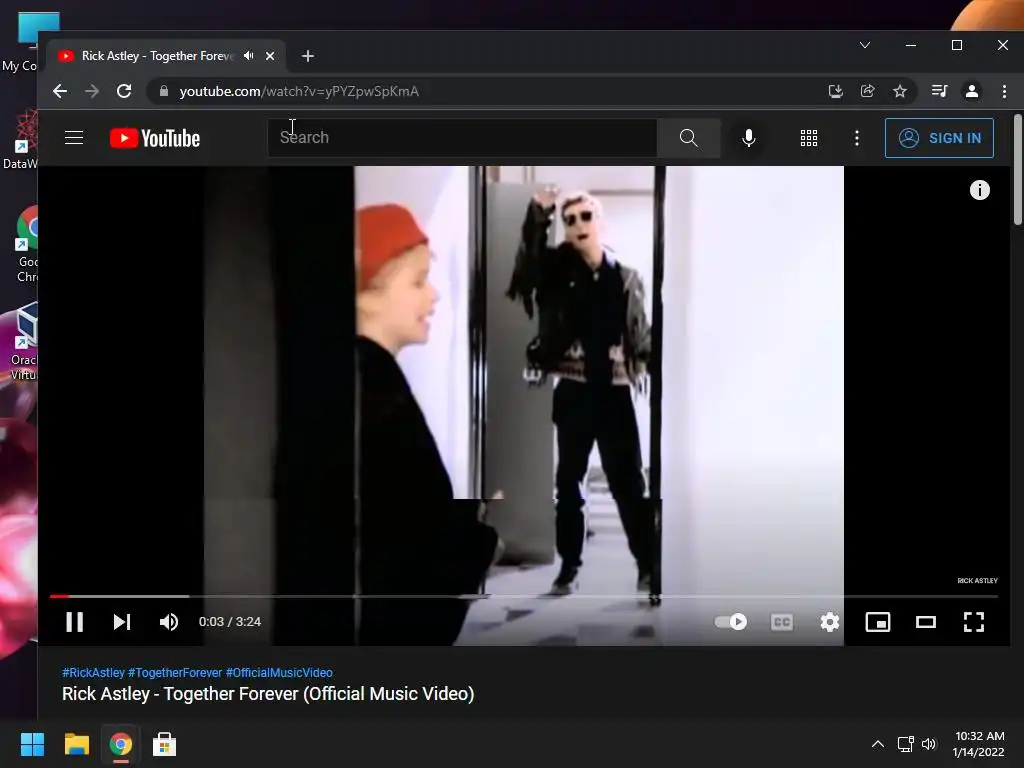Open YouTube settings three-dot menu
This screenshot has height=768, width=1024.
(857, 138)
